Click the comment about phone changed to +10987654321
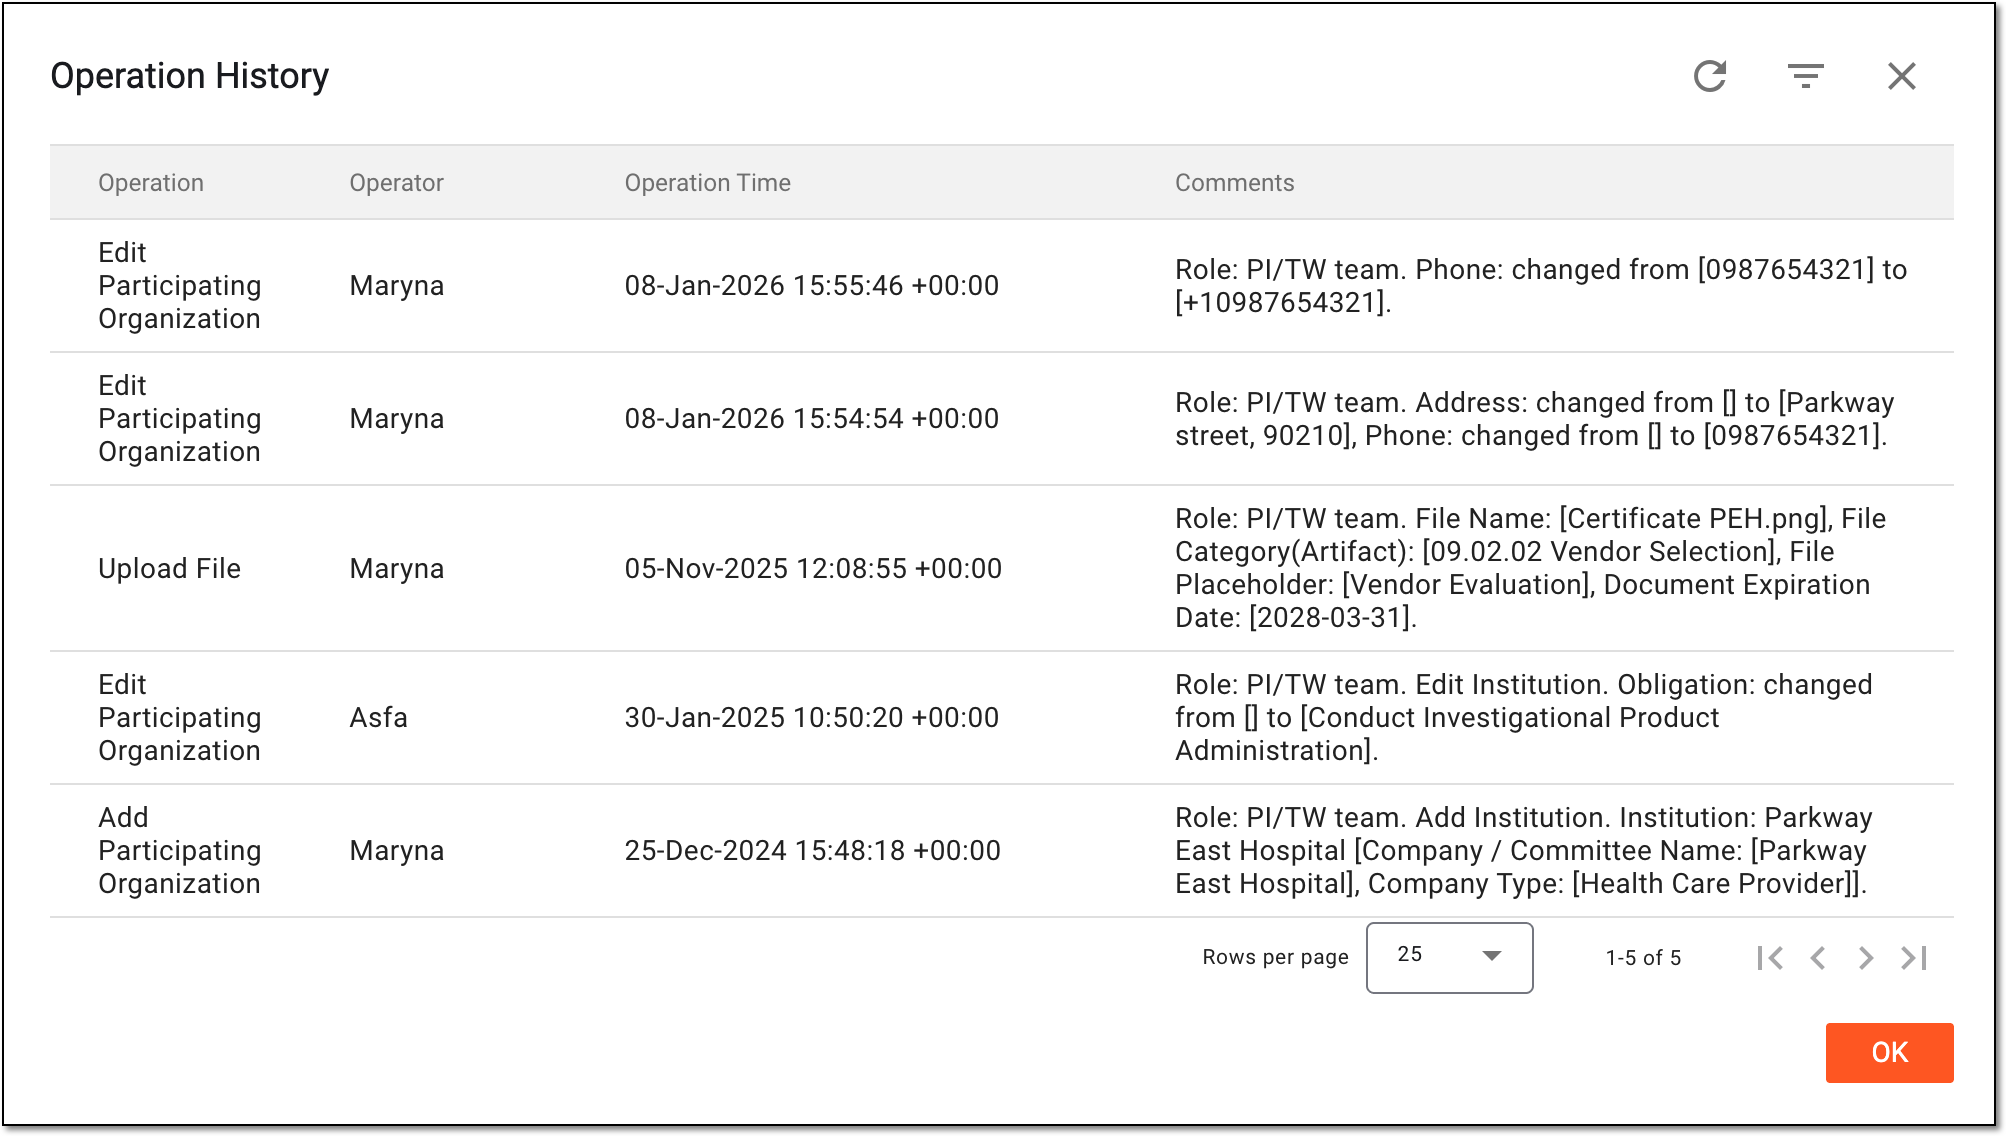Image resolution: width=2006 pixels, height=1136 pixels. tap(1541, 285)
